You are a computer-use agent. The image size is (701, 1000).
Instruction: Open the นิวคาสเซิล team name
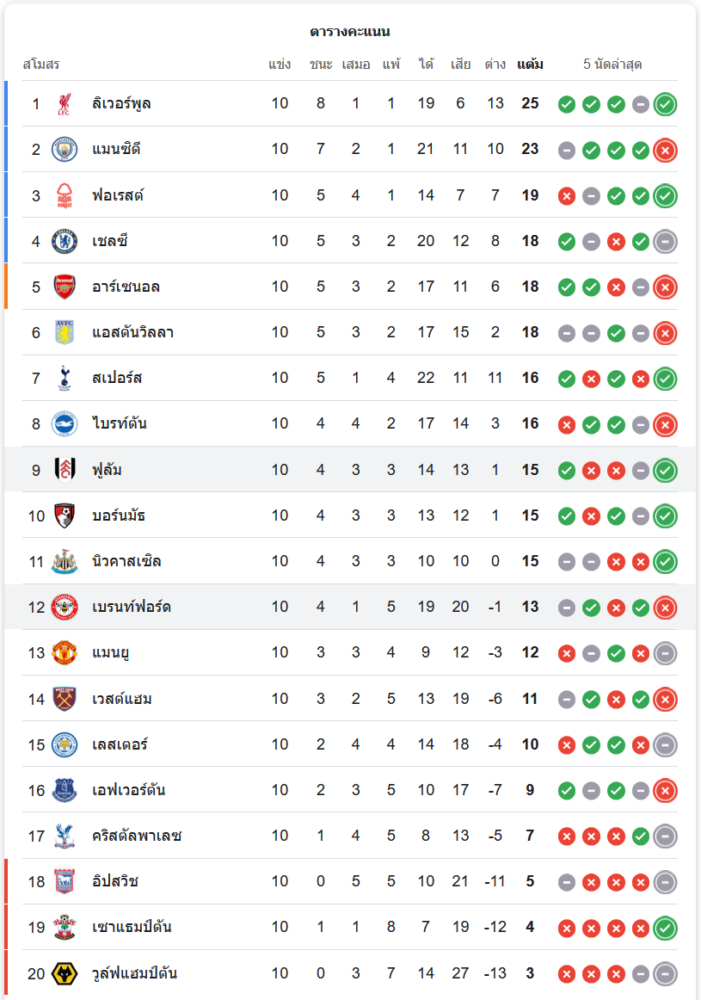pyautogui.click(x=126, y=561)
